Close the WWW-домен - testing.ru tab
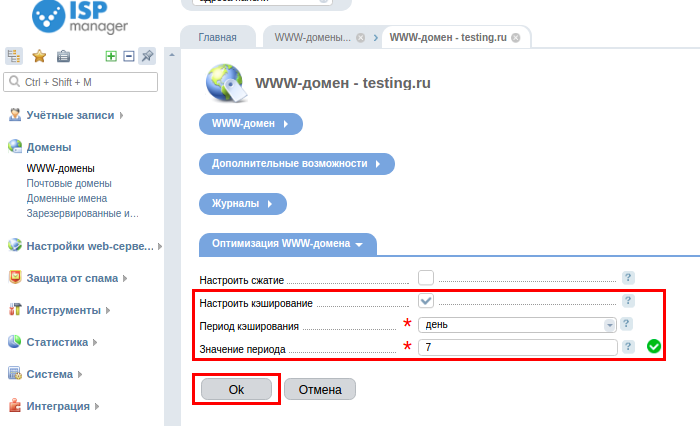Screen dimensions: 700x426 (x=516, y=38)
